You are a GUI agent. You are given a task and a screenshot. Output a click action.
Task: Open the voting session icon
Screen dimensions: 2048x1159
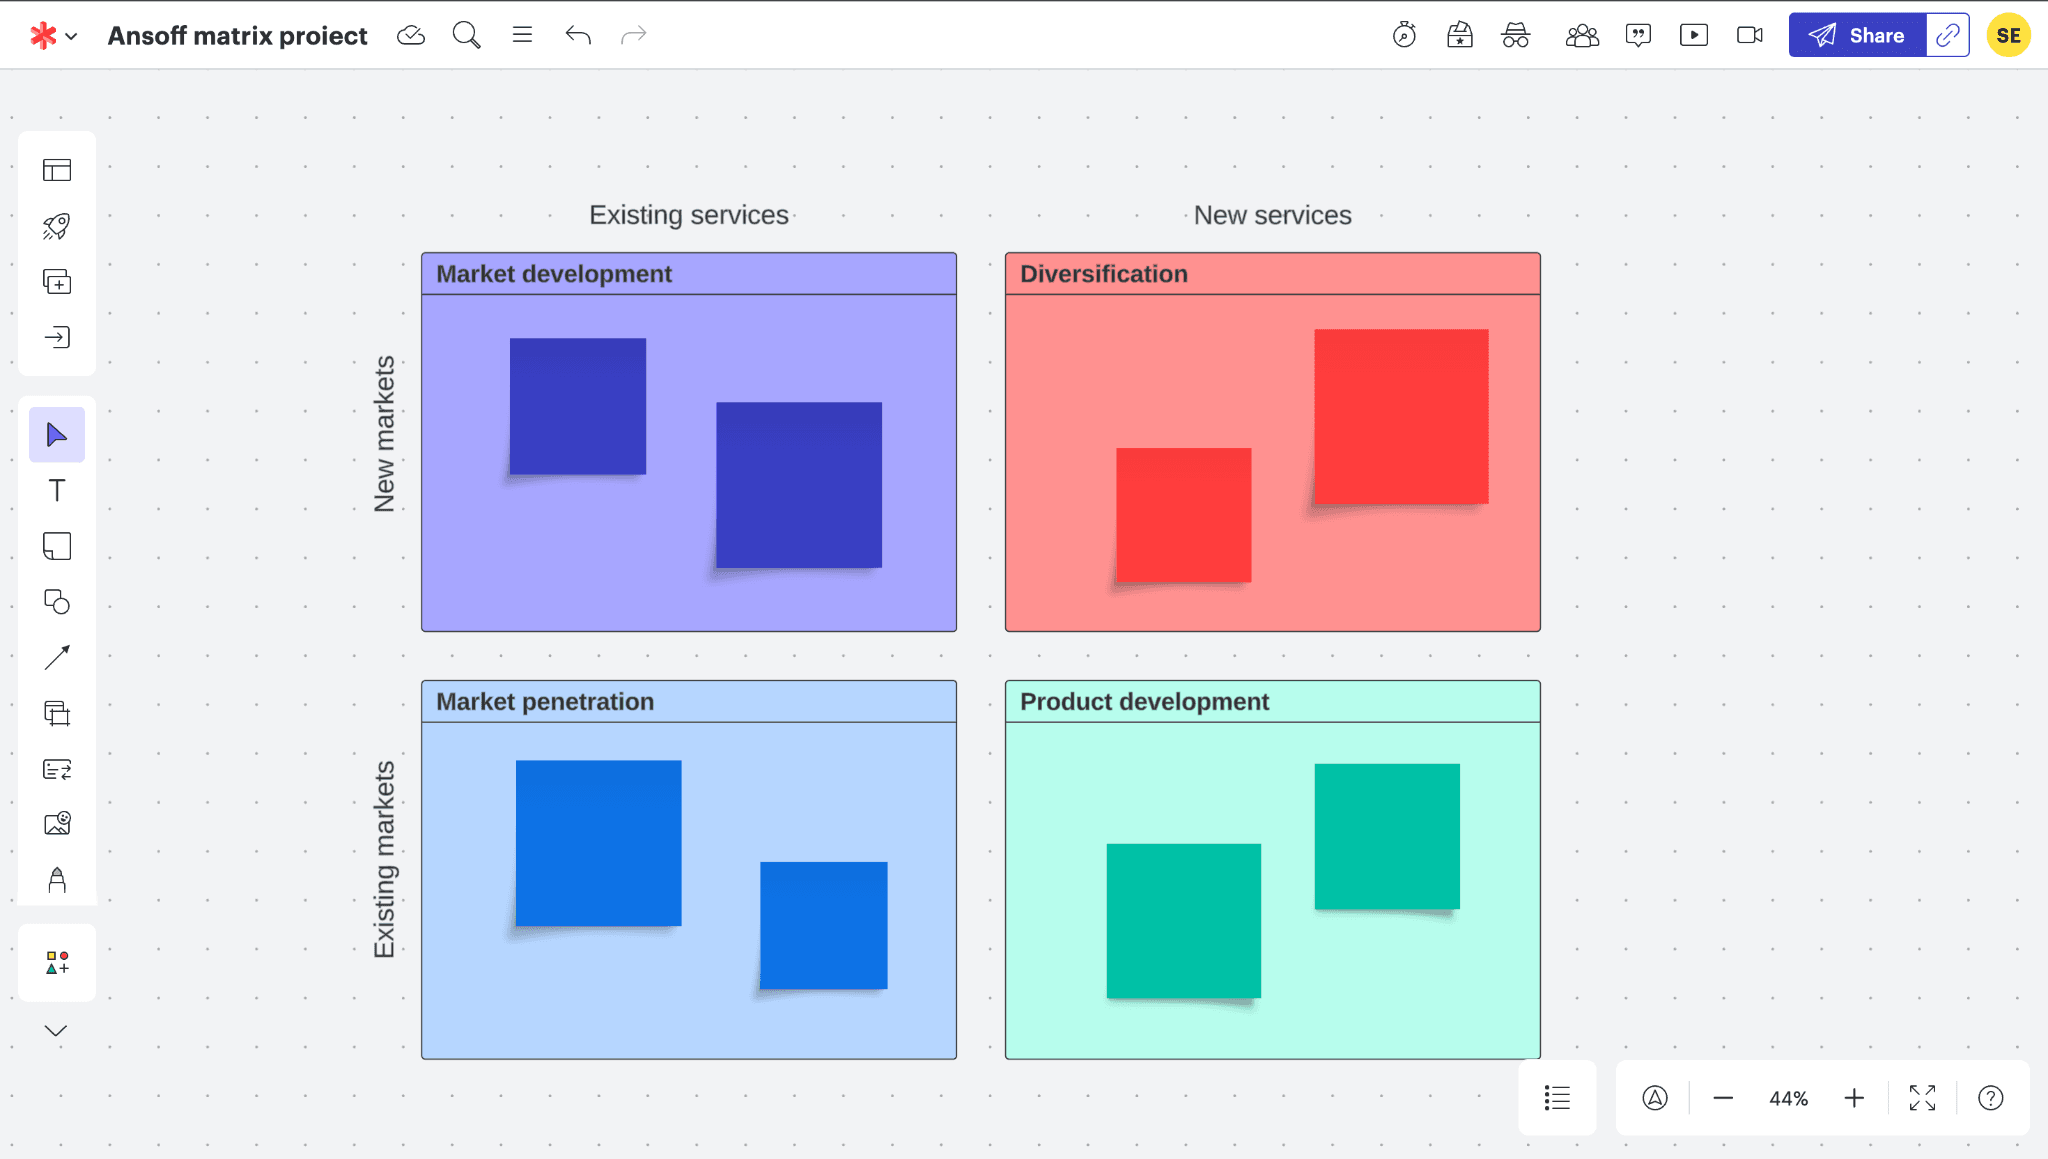click(1460, 36)
